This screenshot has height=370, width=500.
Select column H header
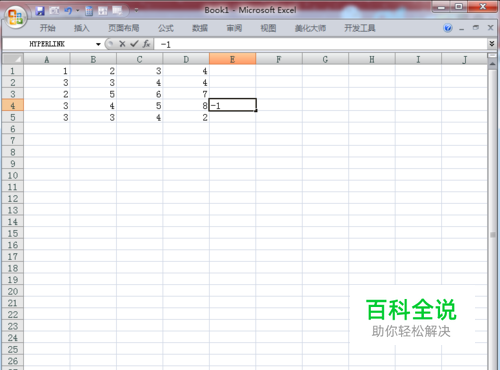point(372,59)
